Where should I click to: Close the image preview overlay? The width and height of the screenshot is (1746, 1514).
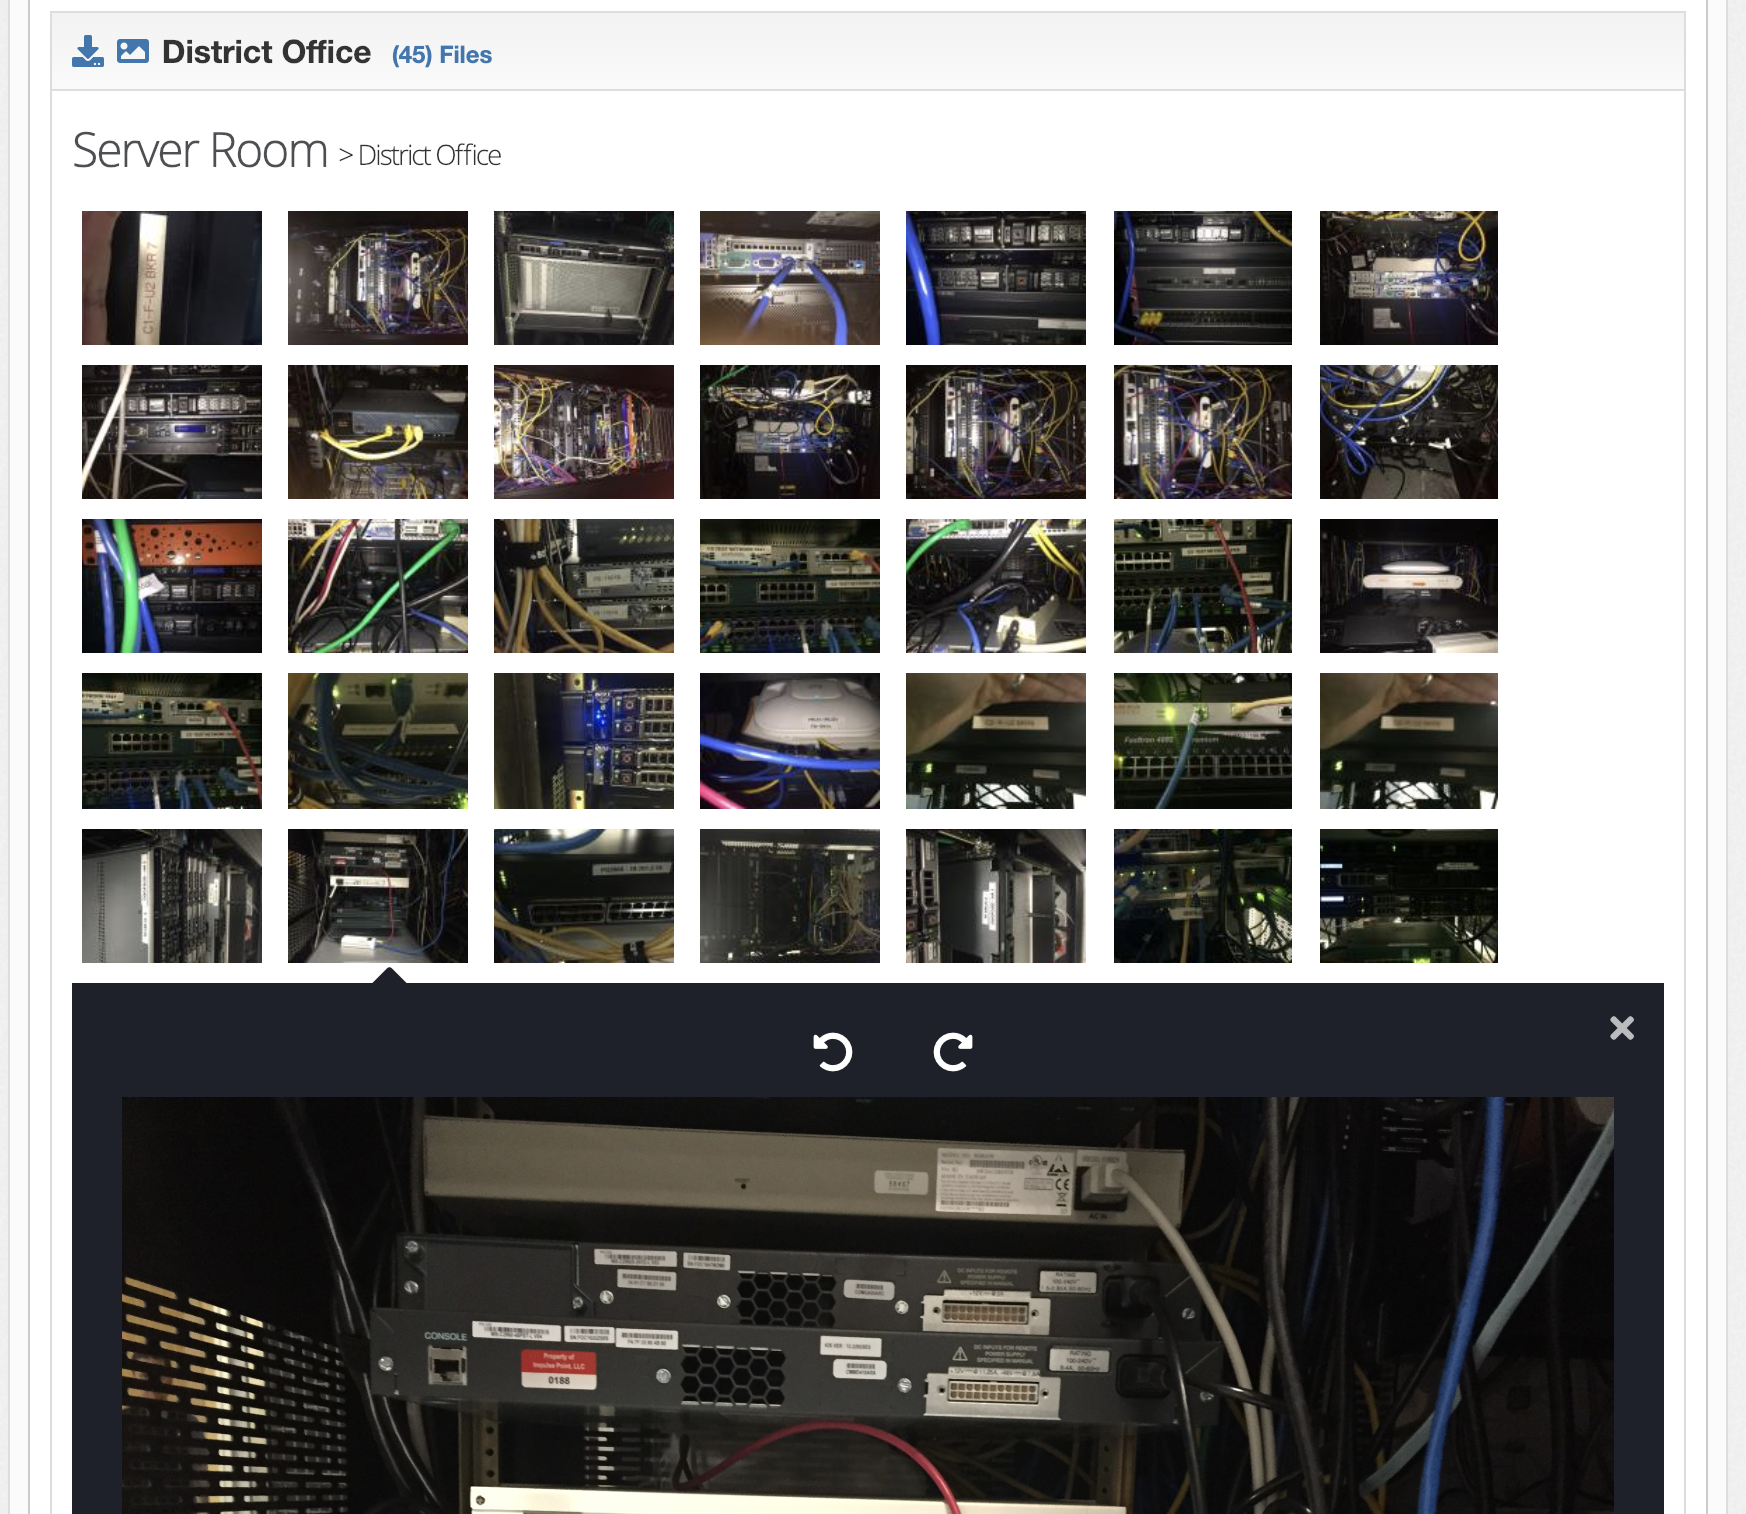(x=1621, y=1028)
